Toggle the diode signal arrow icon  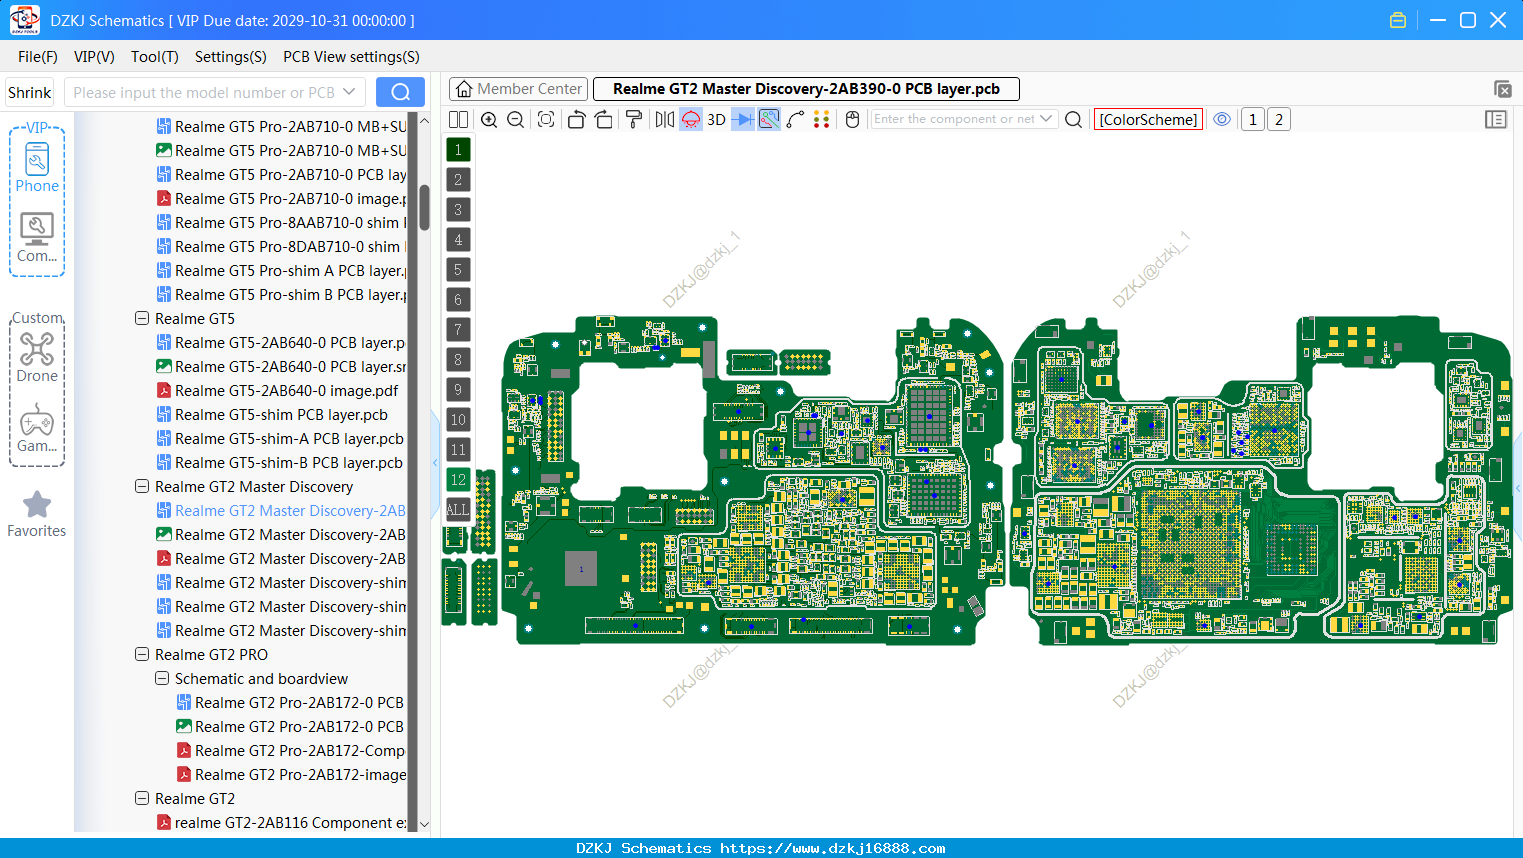coord(743,119)
